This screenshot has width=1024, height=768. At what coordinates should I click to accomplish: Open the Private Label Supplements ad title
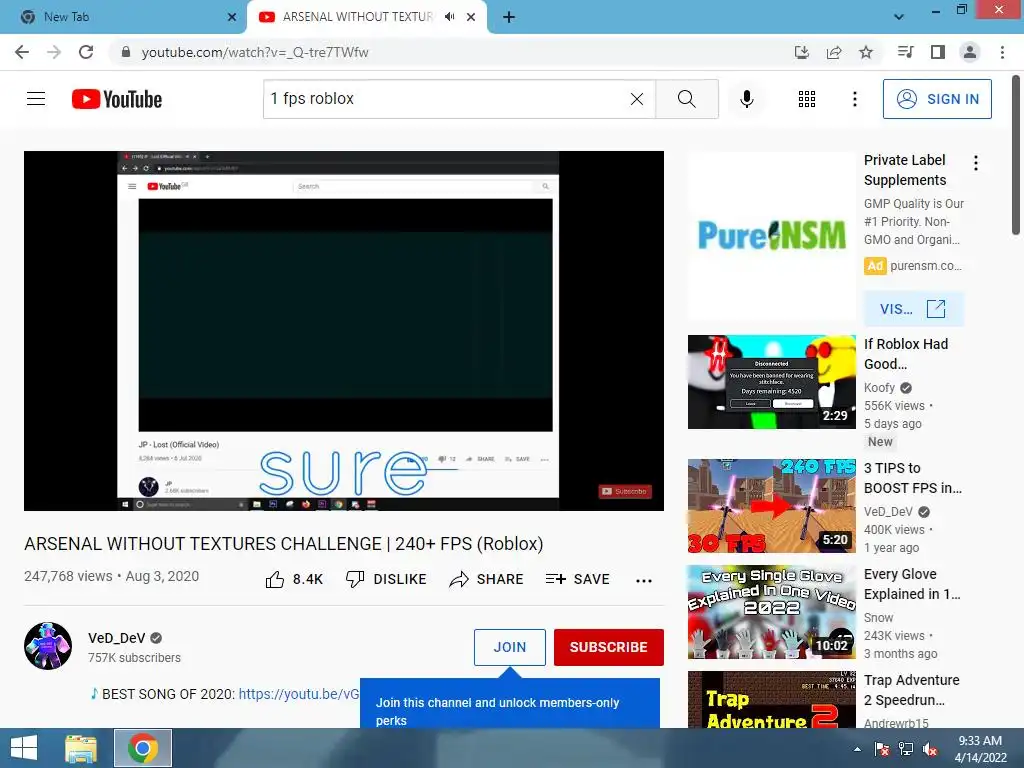click(904, 170)
